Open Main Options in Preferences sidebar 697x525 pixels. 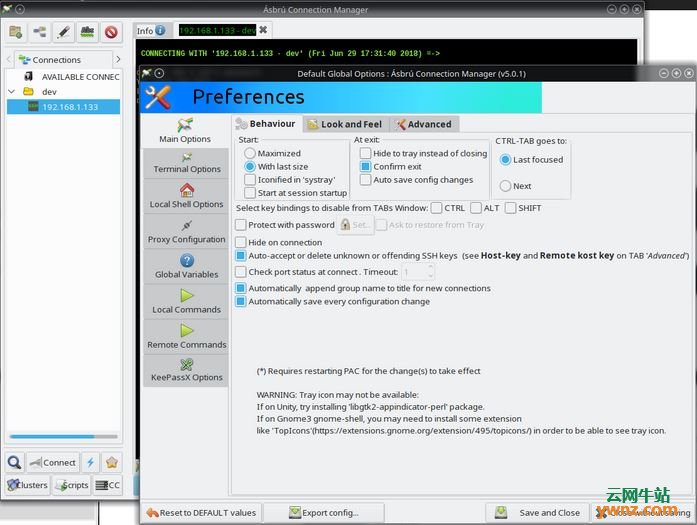(185, 131)
